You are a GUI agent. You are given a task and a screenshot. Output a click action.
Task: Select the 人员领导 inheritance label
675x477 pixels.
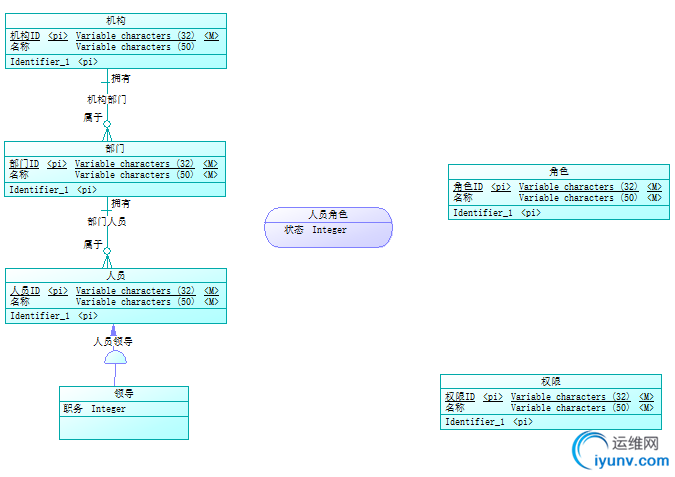(x=113, y=341)
